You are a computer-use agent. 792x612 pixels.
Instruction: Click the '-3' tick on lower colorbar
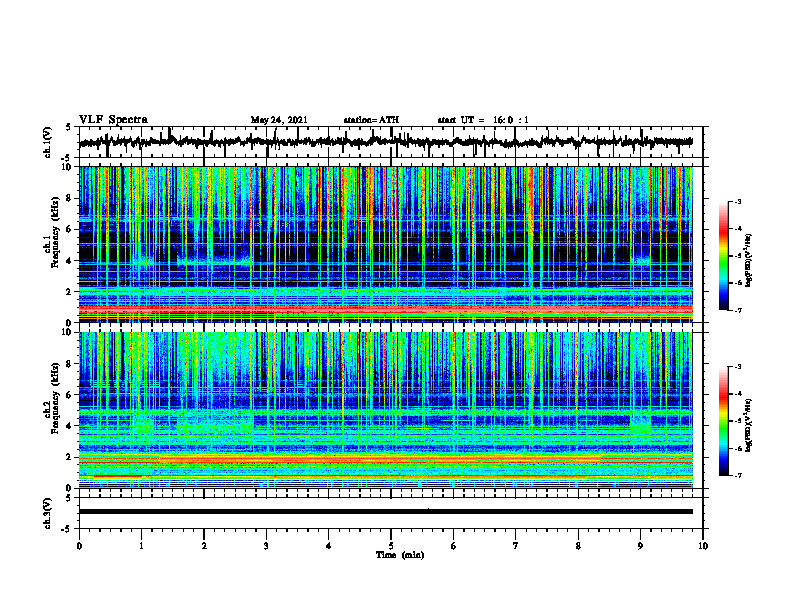coord(738,367)
